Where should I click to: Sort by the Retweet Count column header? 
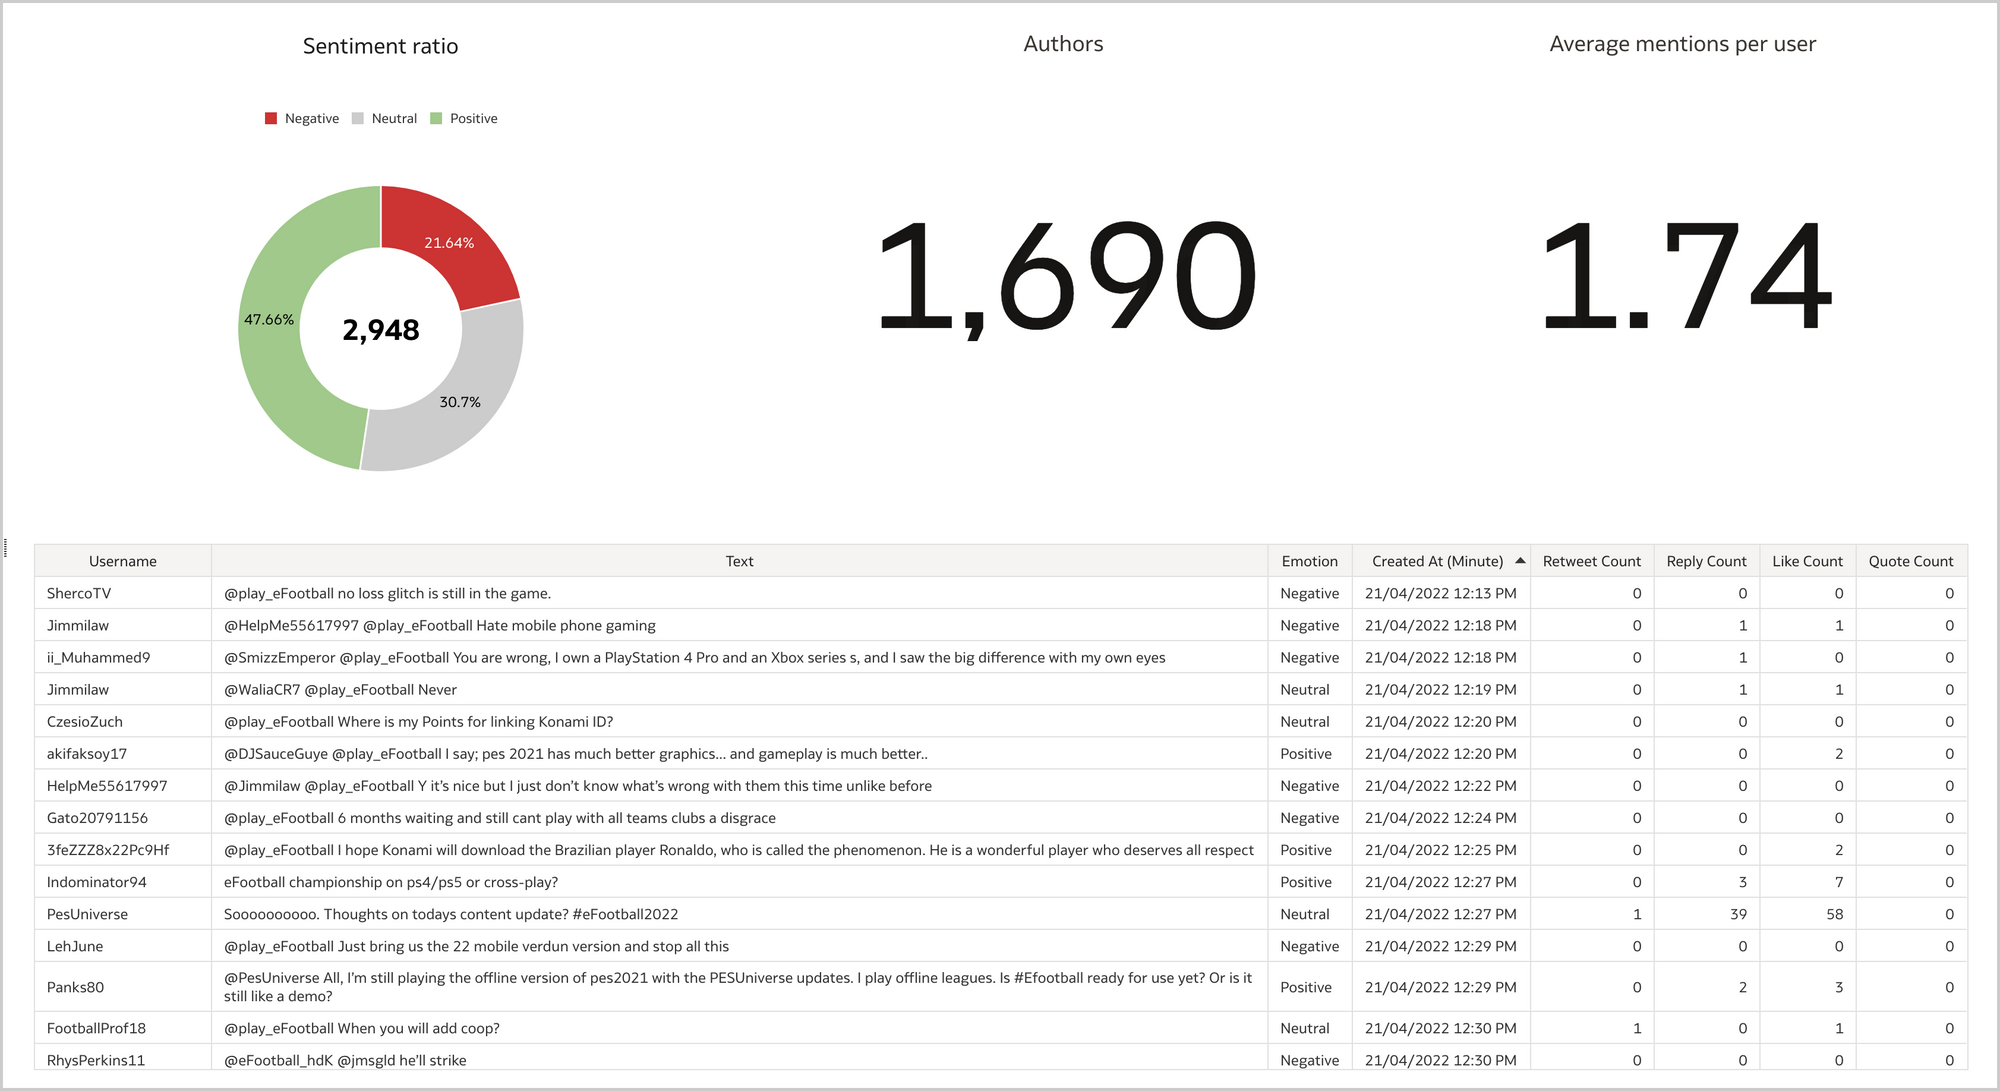pos(1591,561)
